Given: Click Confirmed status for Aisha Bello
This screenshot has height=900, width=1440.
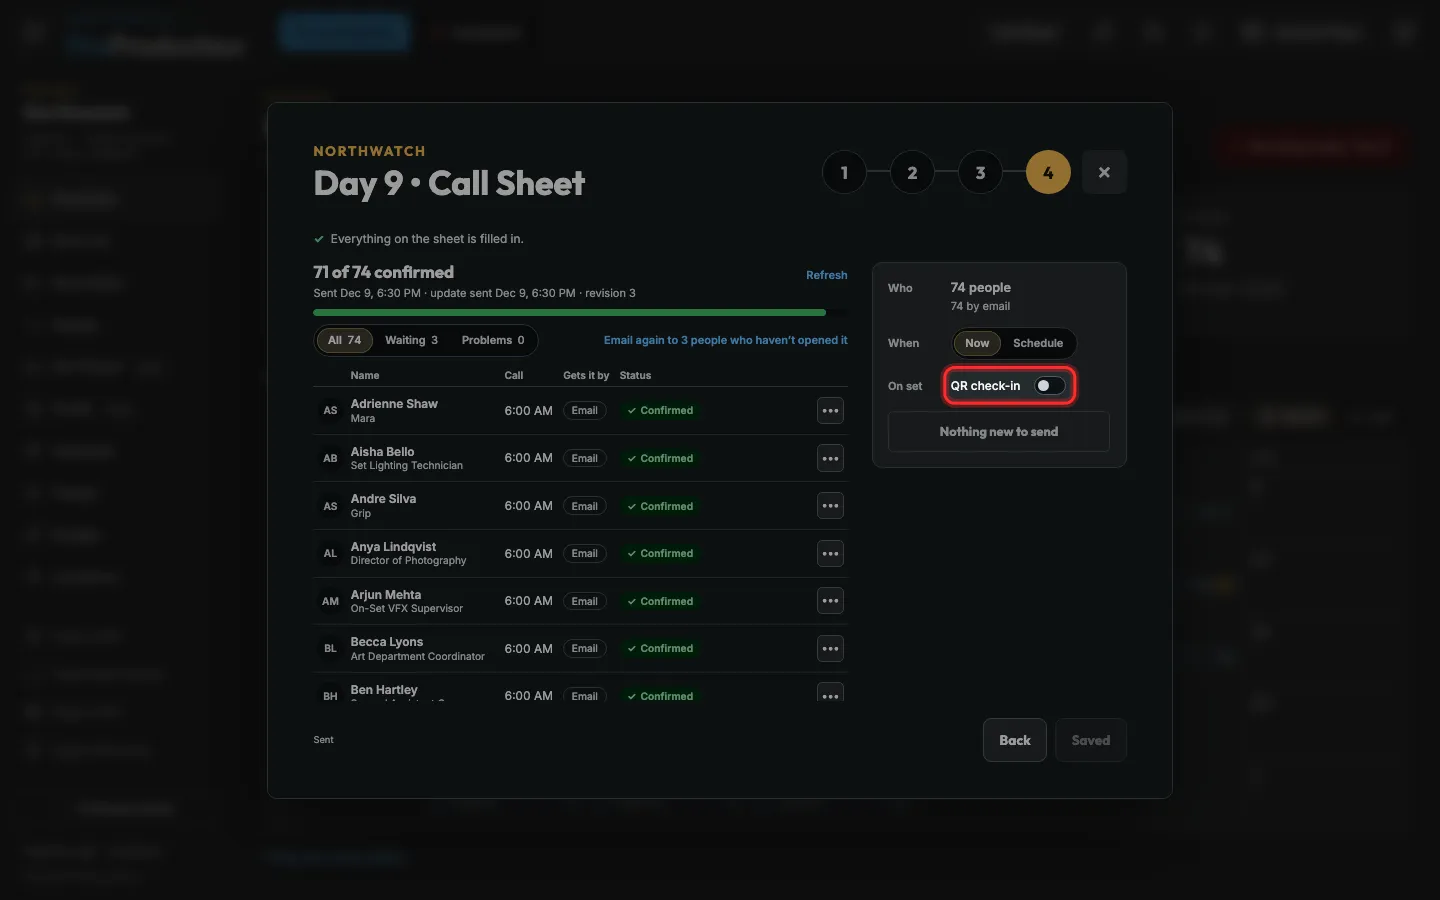Looking at the screenshot, I should (660, 459).
